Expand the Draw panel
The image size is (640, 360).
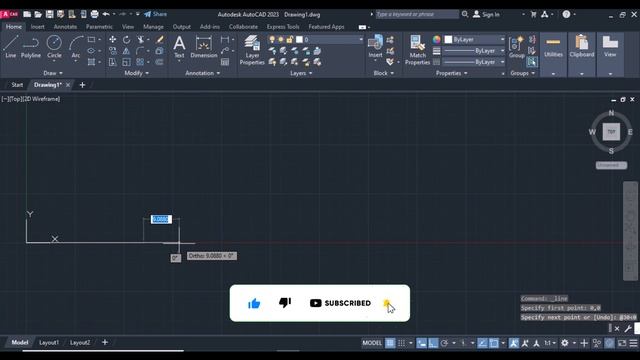tap(53, 73)
